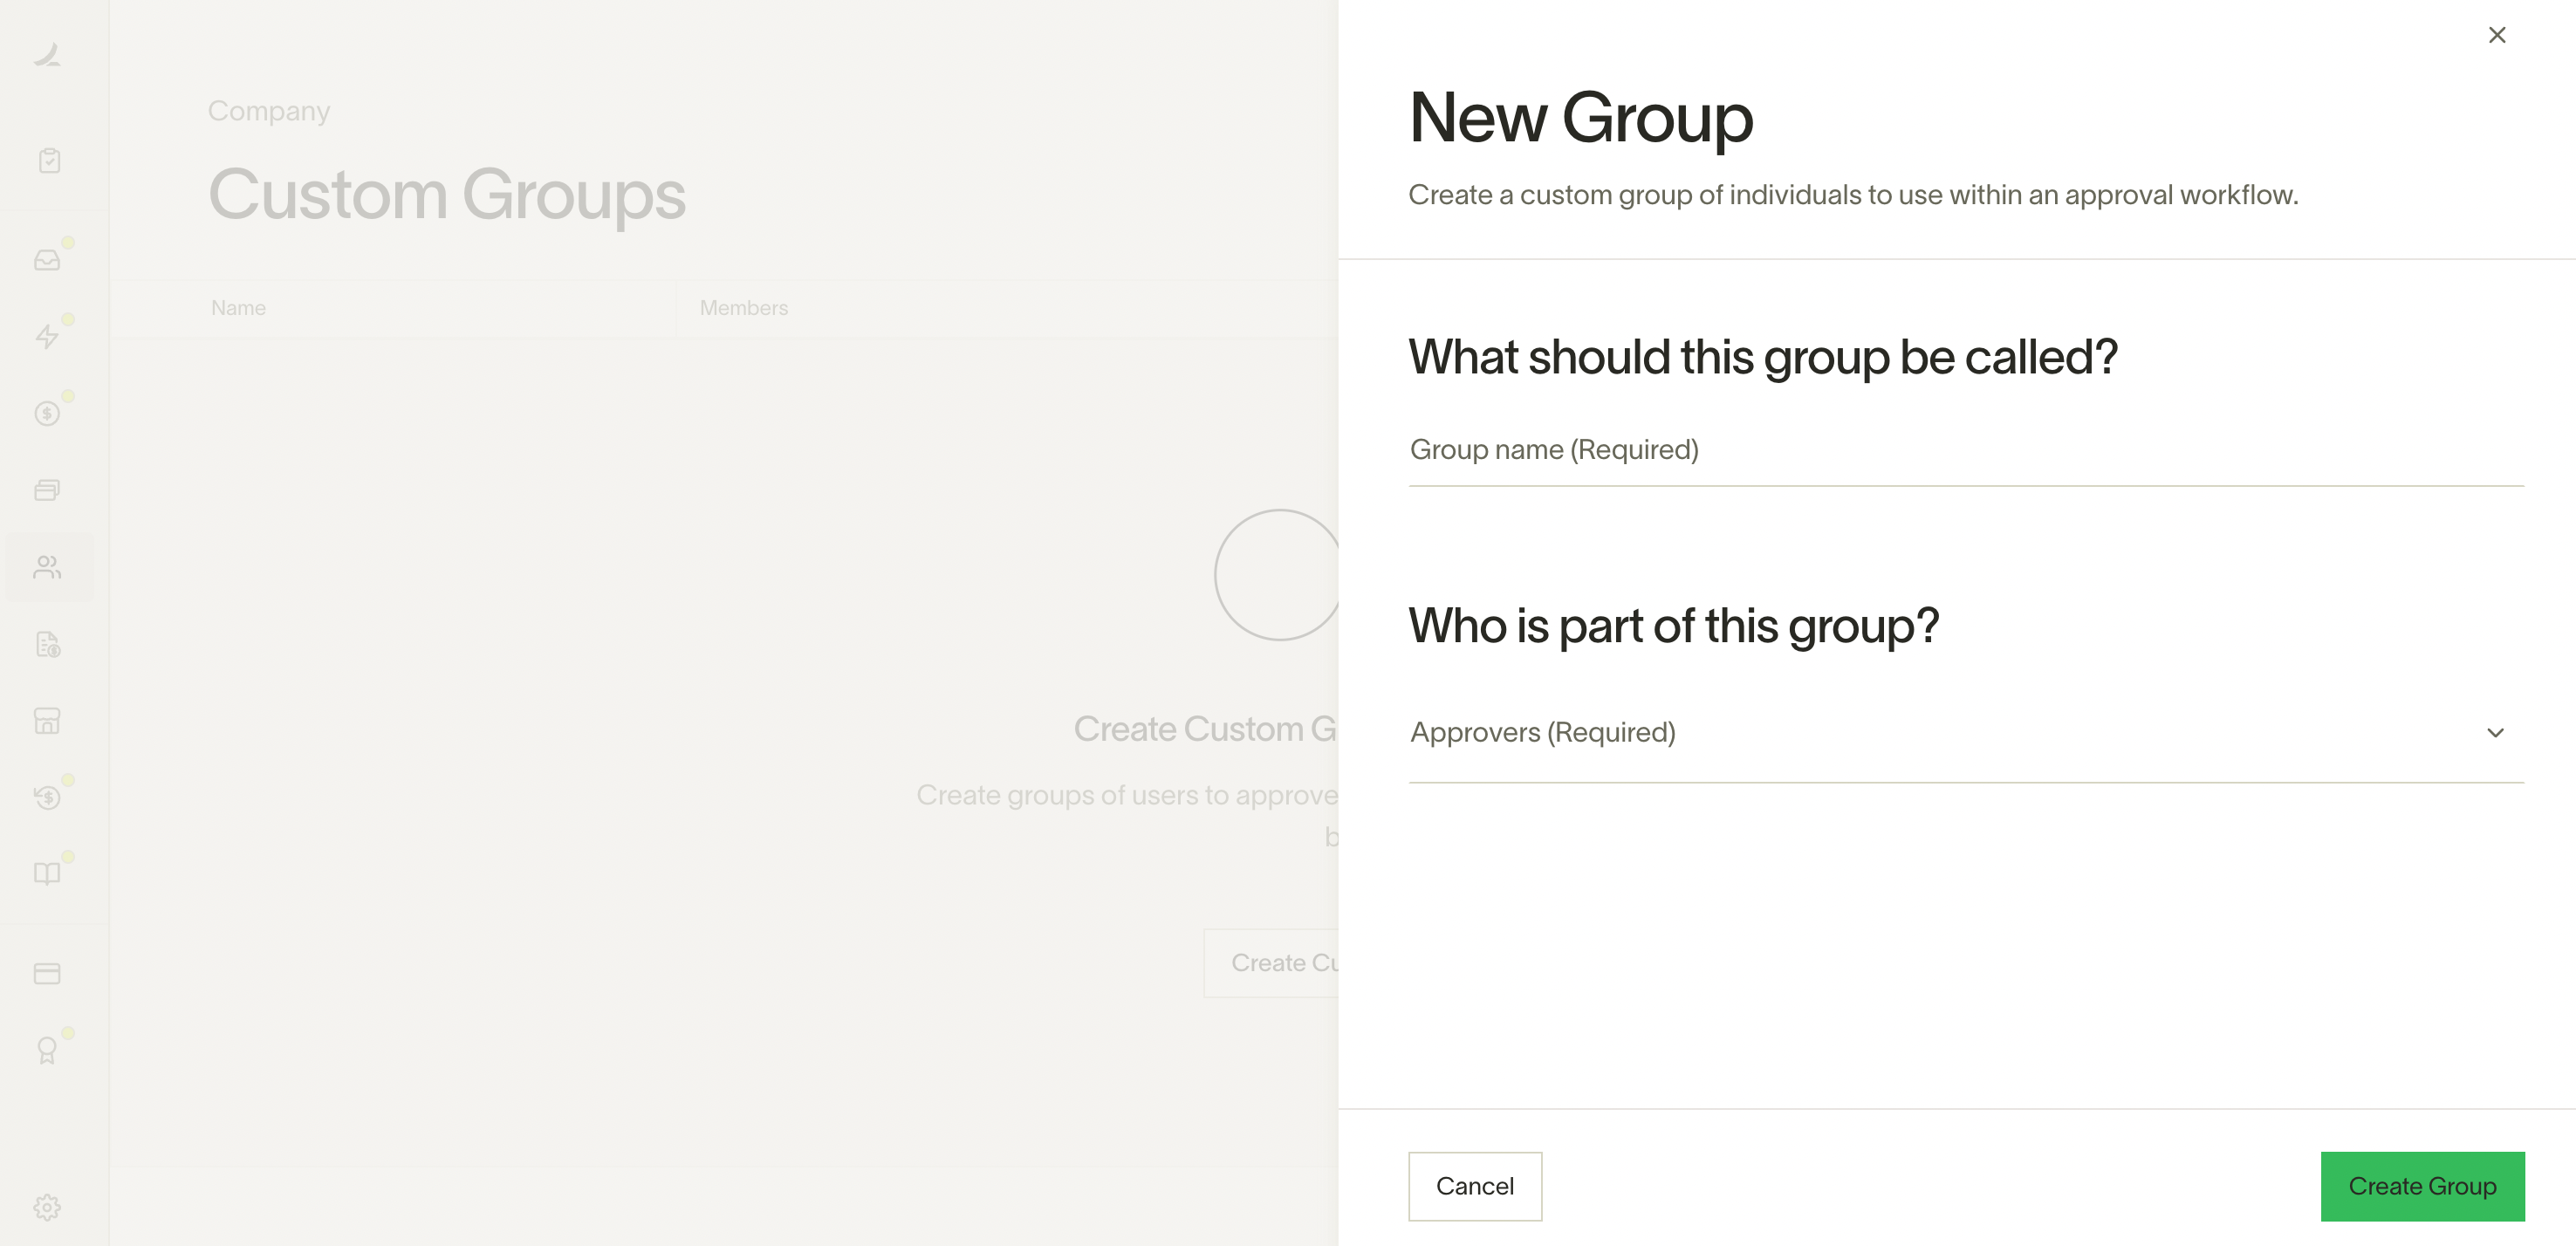Click the award ribbon sidebar icon
This screenshot has width=2576, height=1246.
pyautogui.click(x=47, y=1050)
